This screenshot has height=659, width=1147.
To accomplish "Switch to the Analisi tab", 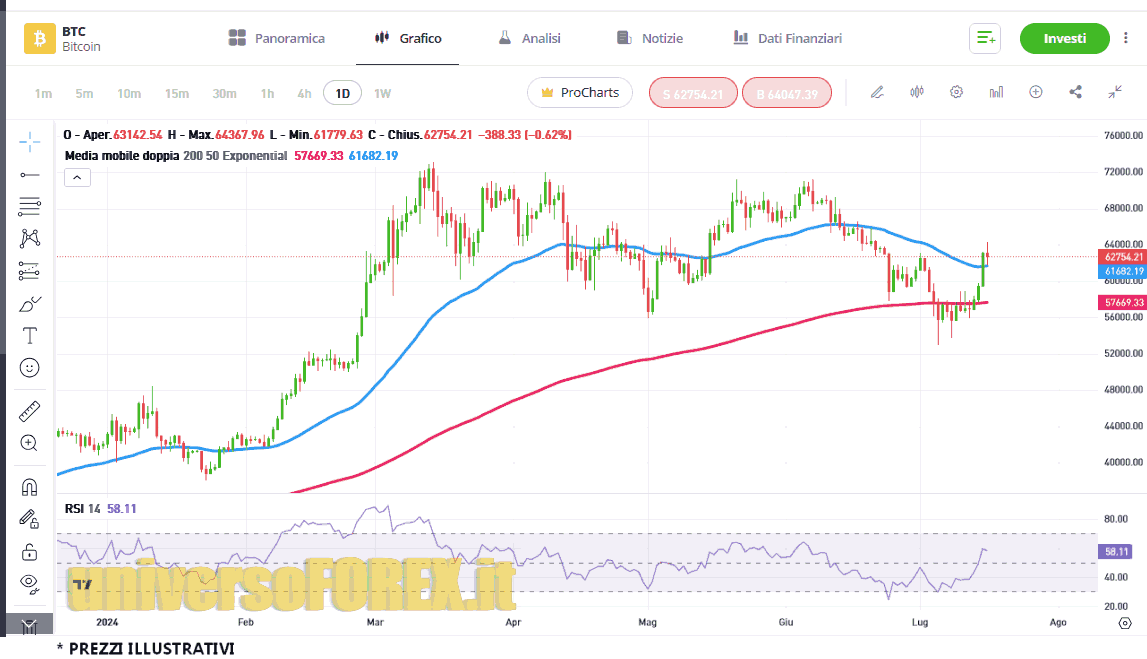I will (529, 38).
